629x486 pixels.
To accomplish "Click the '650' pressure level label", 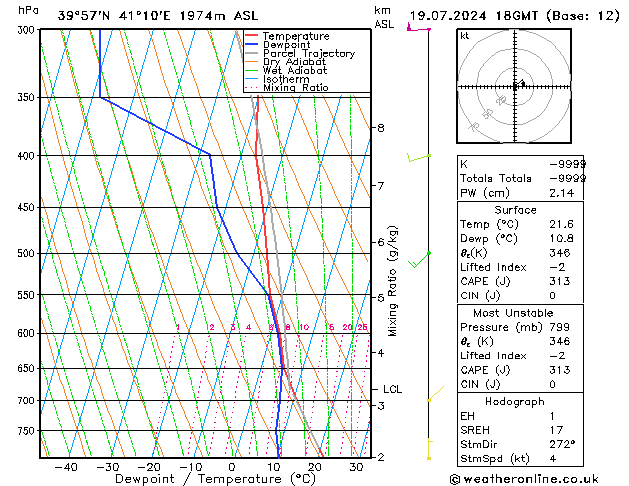I will [x=28, y=368].
